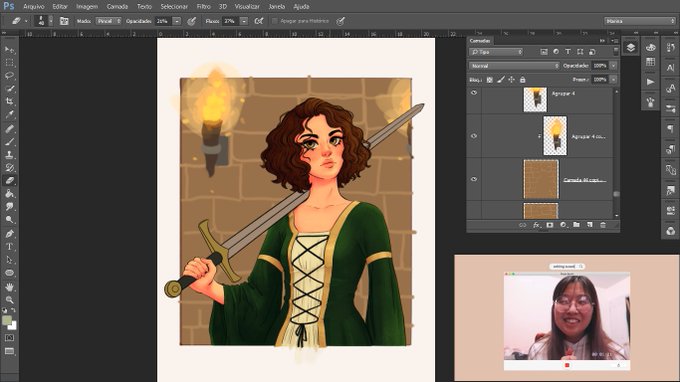
Task: Hide the Agrupar 4 layer
Action: point(474,93)
